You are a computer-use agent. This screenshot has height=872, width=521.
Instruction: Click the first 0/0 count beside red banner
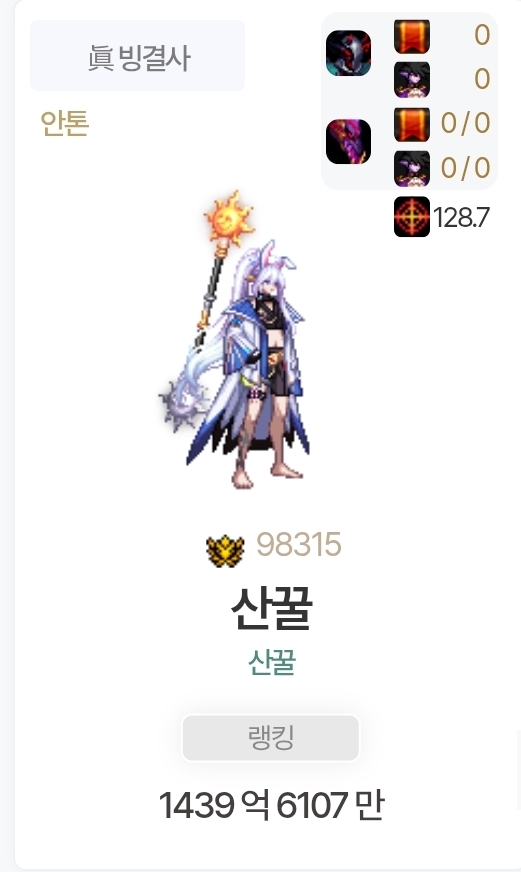(x=465, y=123)
